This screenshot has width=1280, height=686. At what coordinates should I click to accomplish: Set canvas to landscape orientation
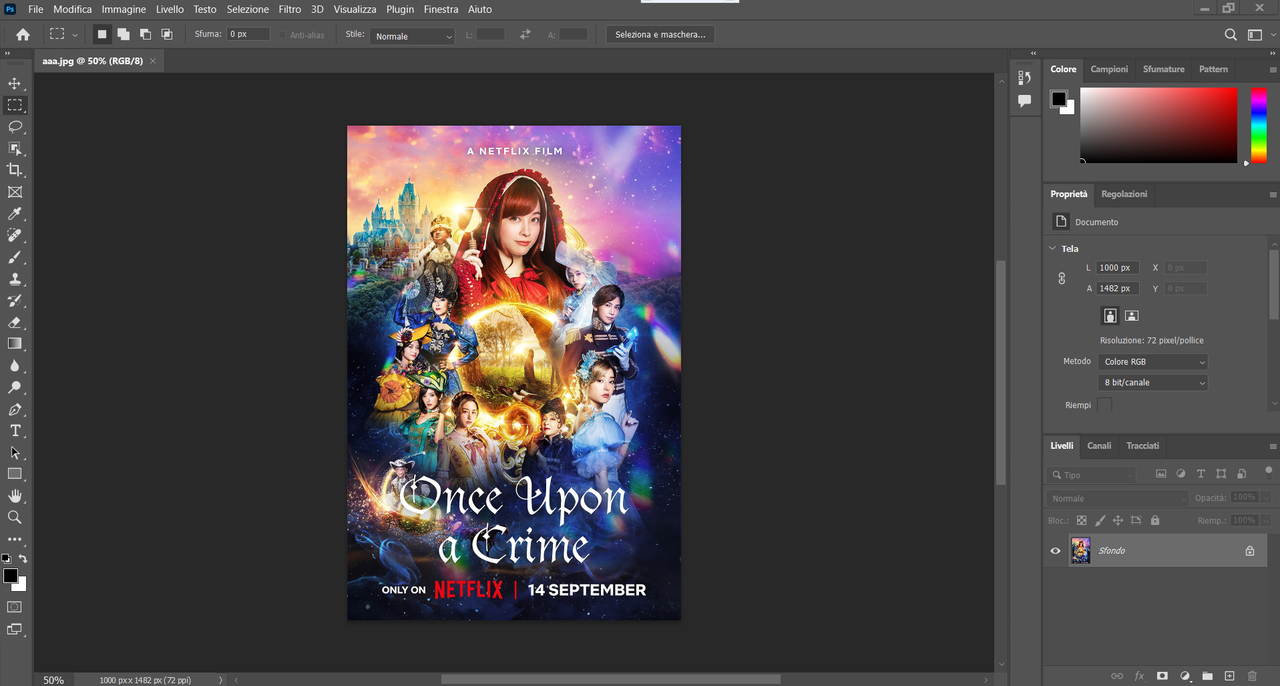pyautogui.click(x=1132, y=315)
